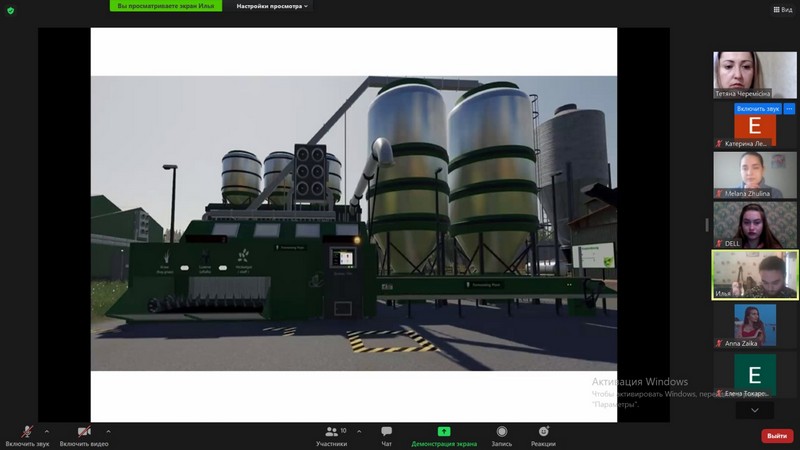The image size is (800, 450).
Task: Open reactions menu "Реакции"
Action: pos(543,436)
